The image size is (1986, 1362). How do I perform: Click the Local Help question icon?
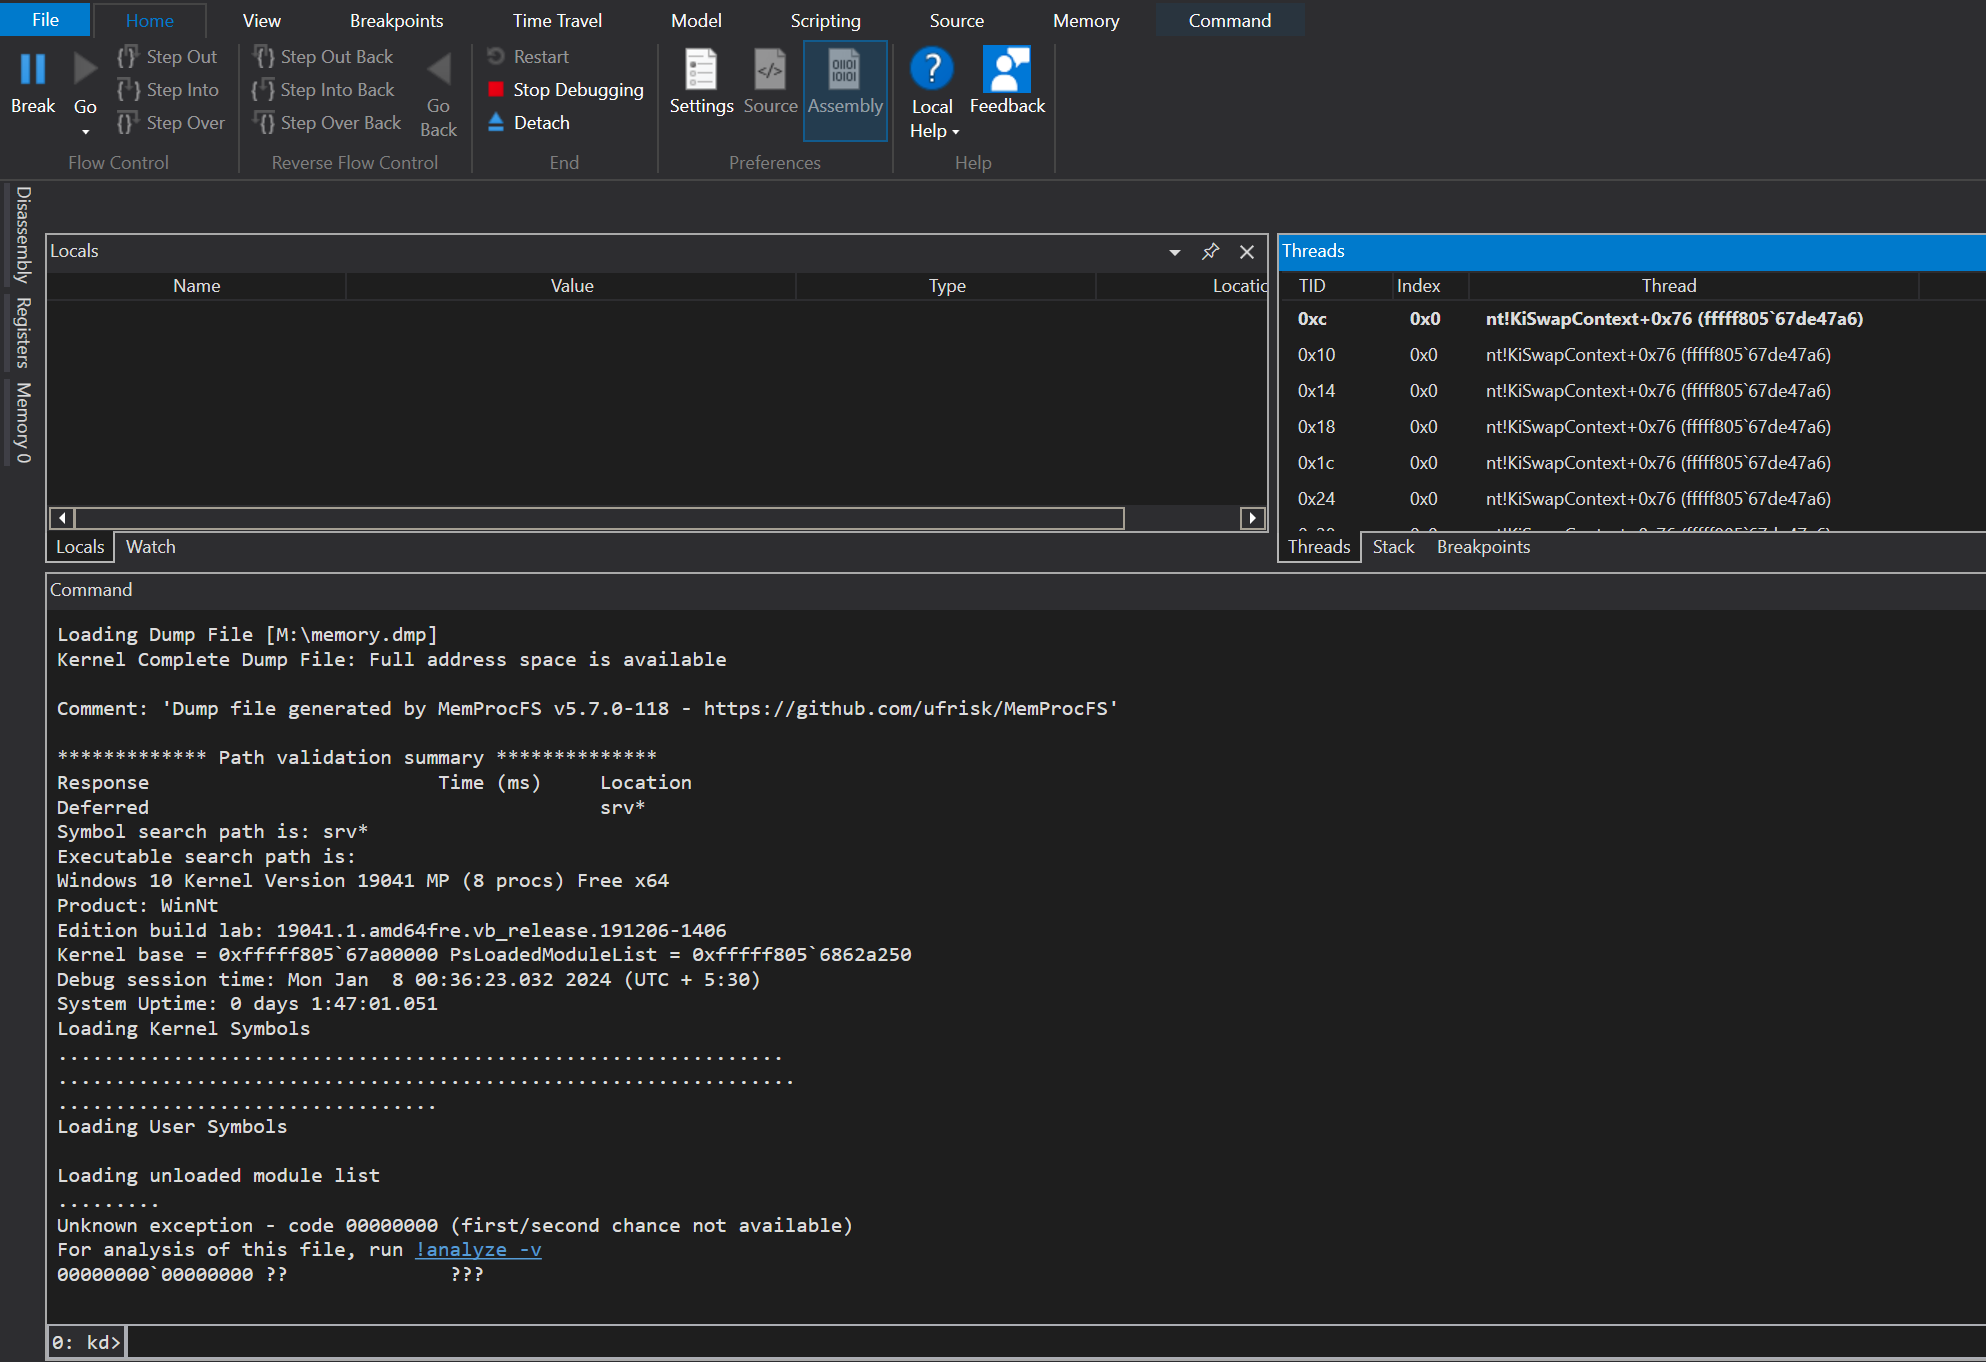931,69
